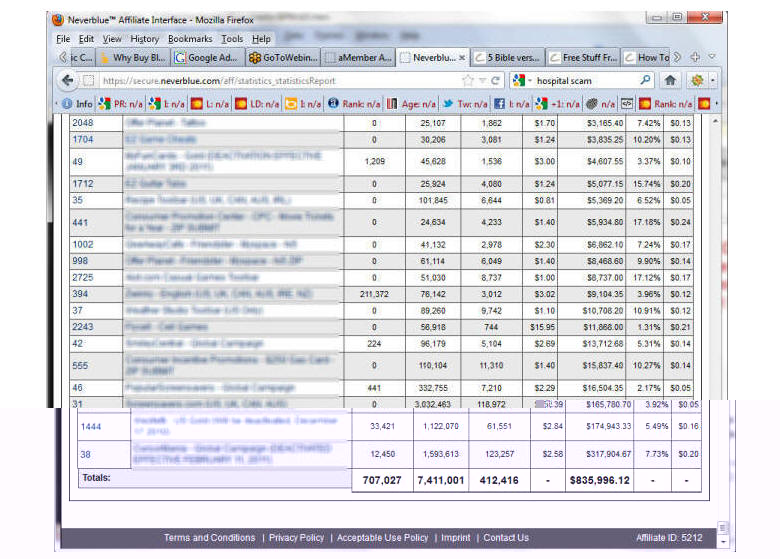Screen dimensions: 780x559
Task: Expand the list-all-tabs dropdown arrow
Action: click(x=711, y=58)
